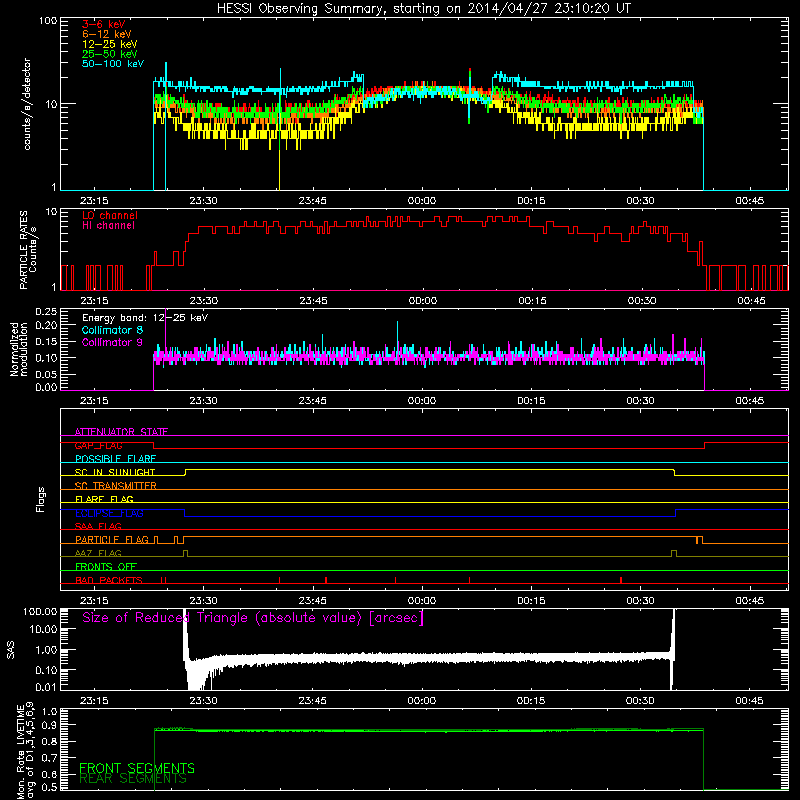
Task: Click the 0.9 value on livetime axis
Action: (x=49, y=726)
